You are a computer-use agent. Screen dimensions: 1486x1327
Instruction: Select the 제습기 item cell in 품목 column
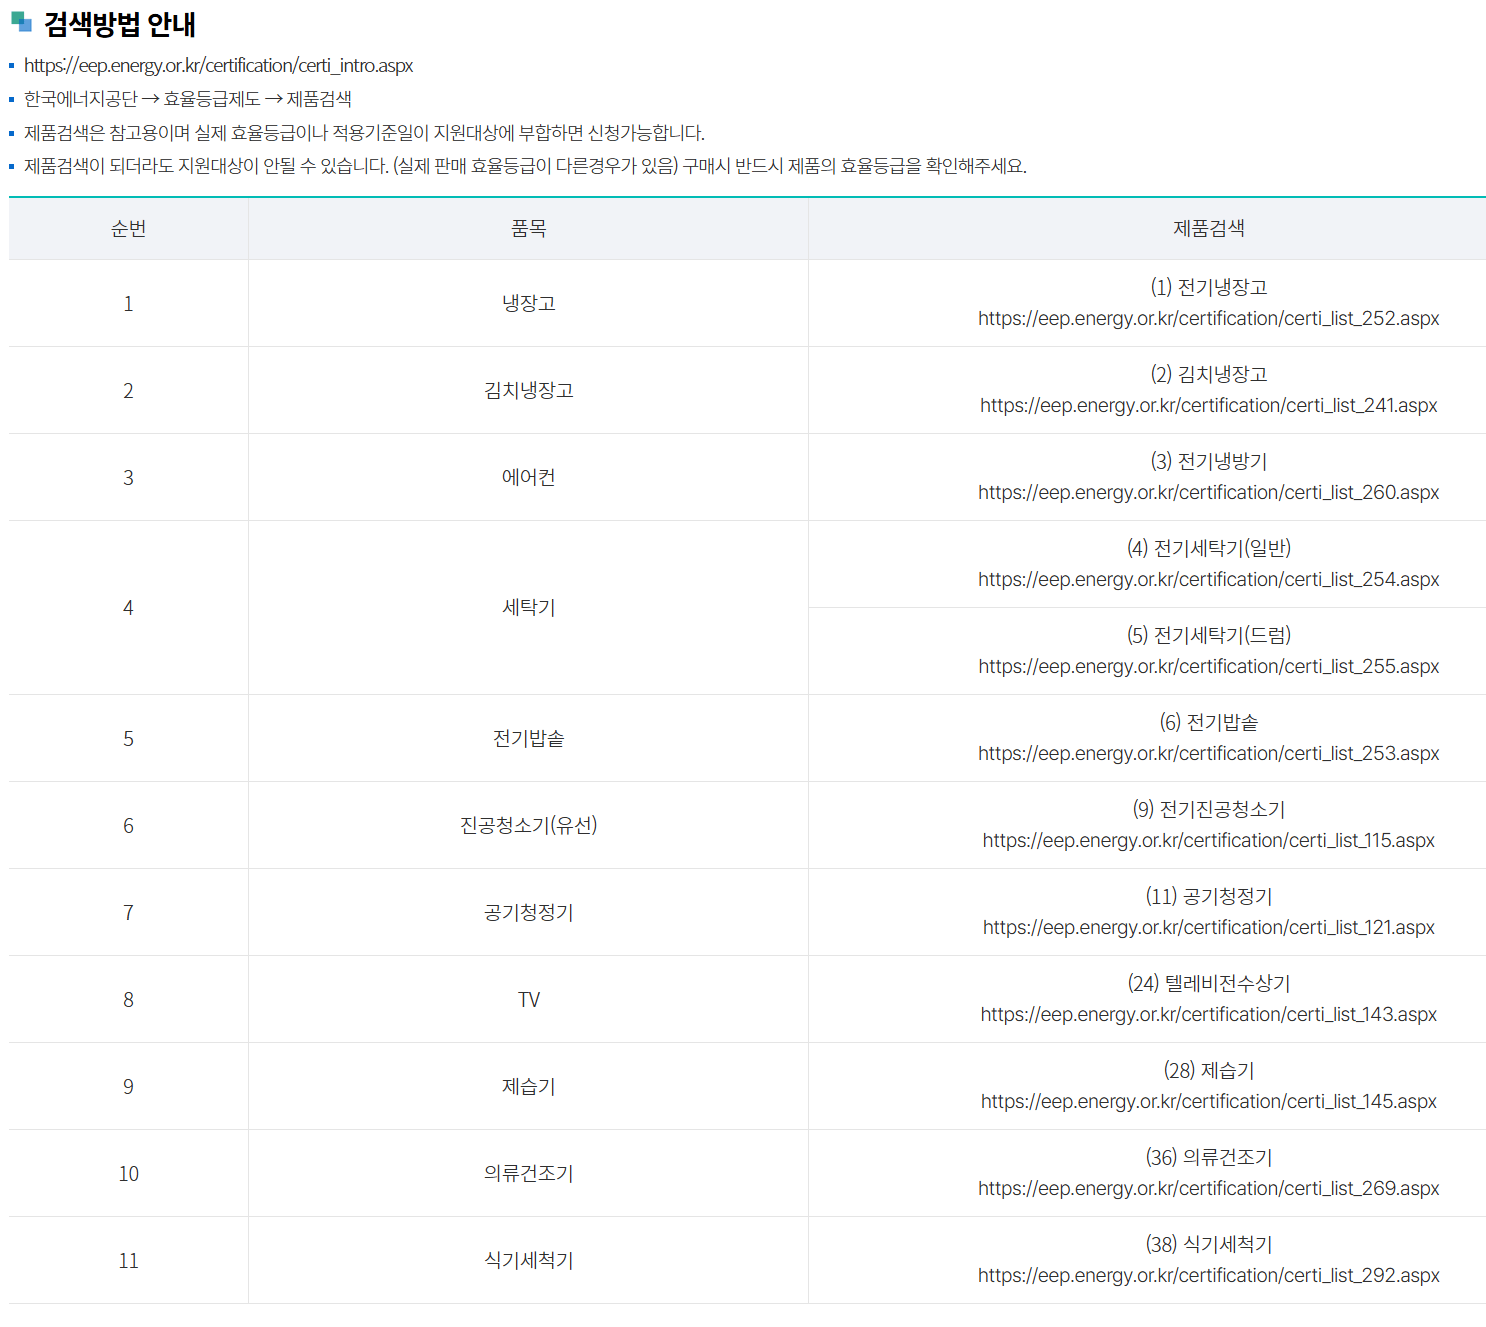[528, 1086]
